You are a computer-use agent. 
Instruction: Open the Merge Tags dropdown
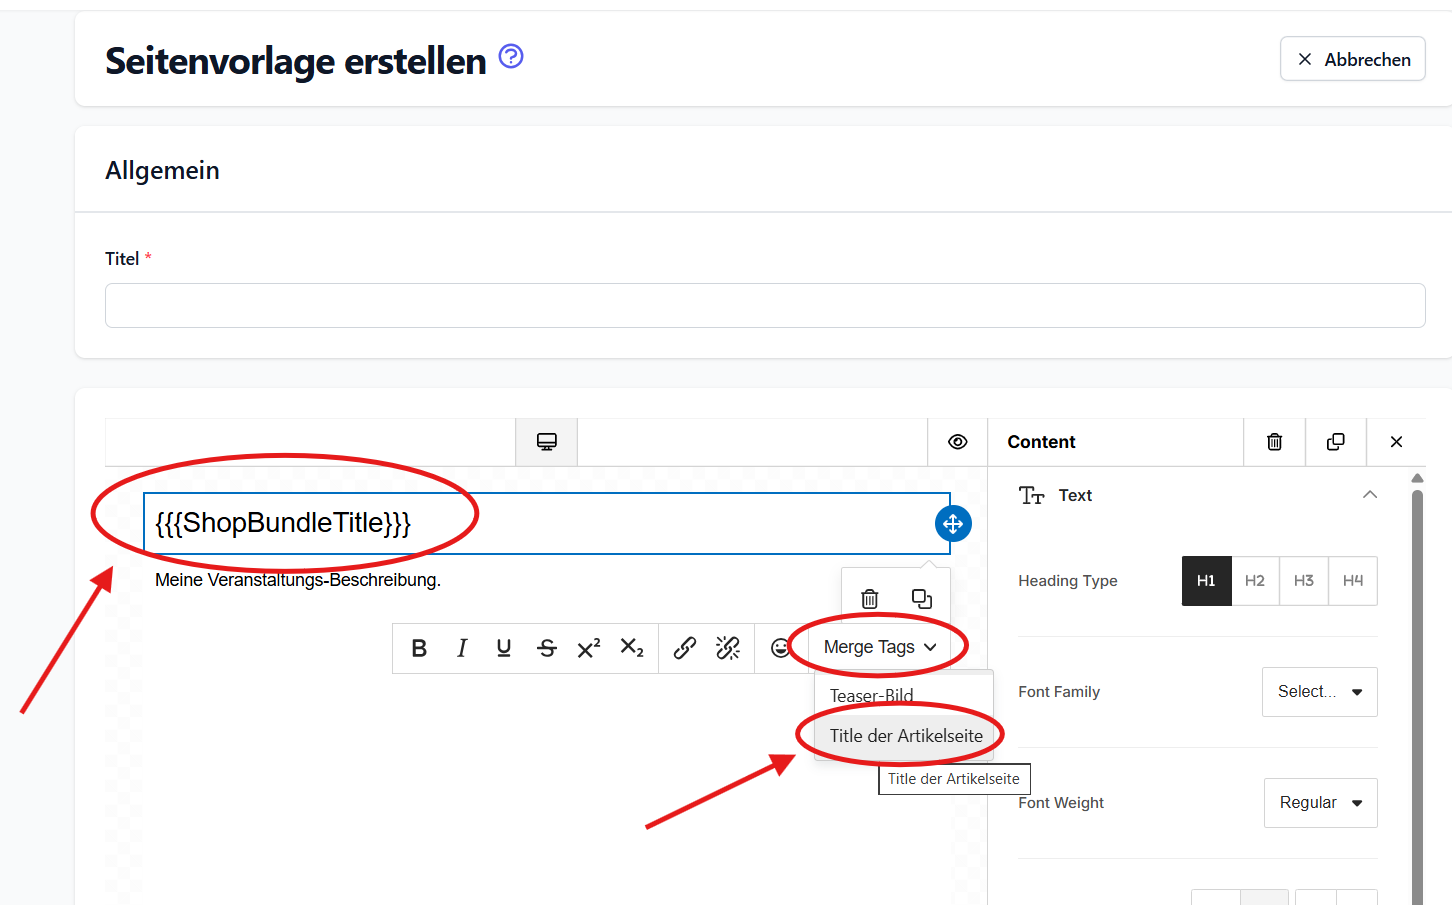[x=880, y=647]
